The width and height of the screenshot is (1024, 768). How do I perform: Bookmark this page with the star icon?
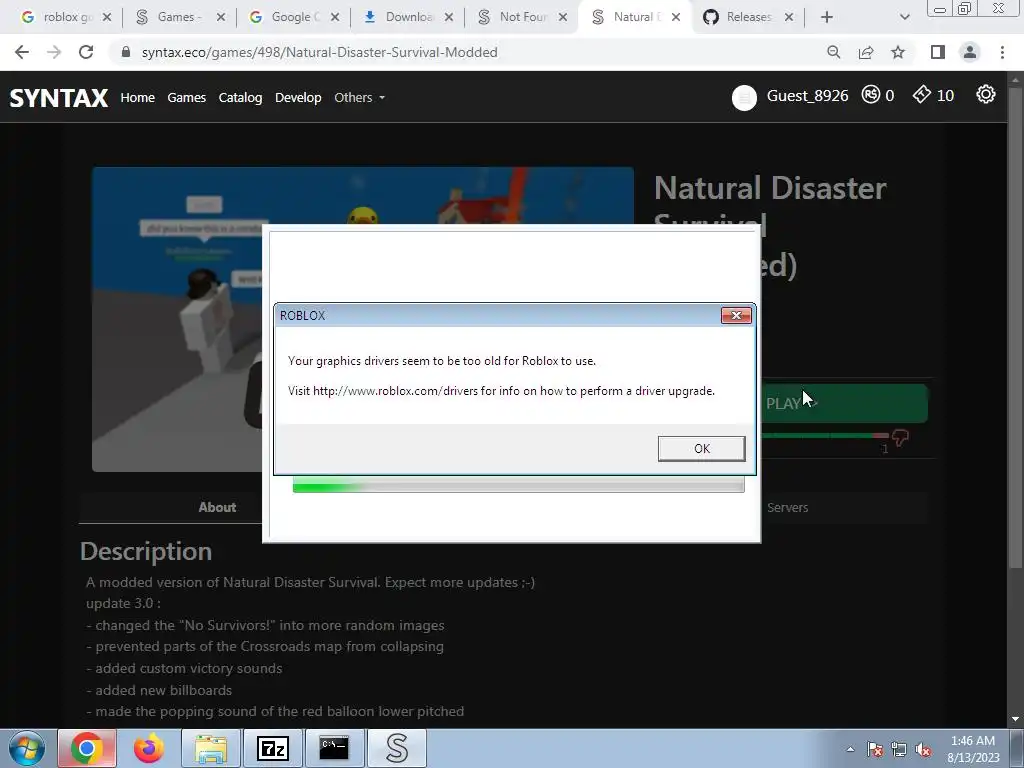click(x=898, y=52)
